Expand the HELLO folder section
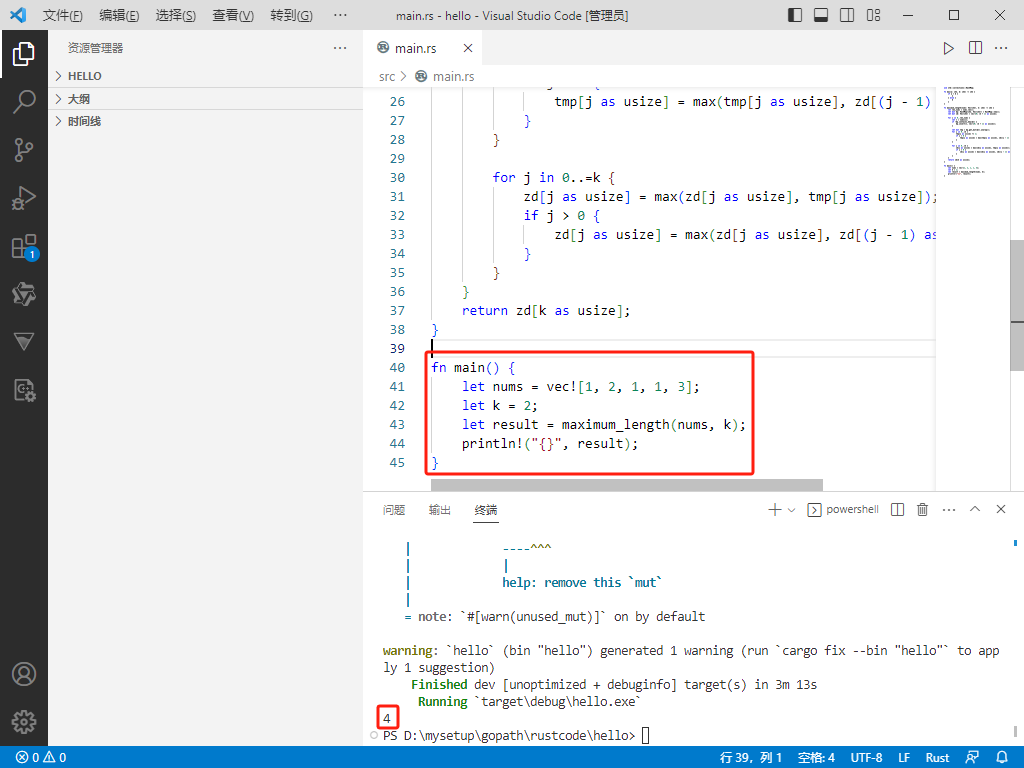 [x=206, y=76]
